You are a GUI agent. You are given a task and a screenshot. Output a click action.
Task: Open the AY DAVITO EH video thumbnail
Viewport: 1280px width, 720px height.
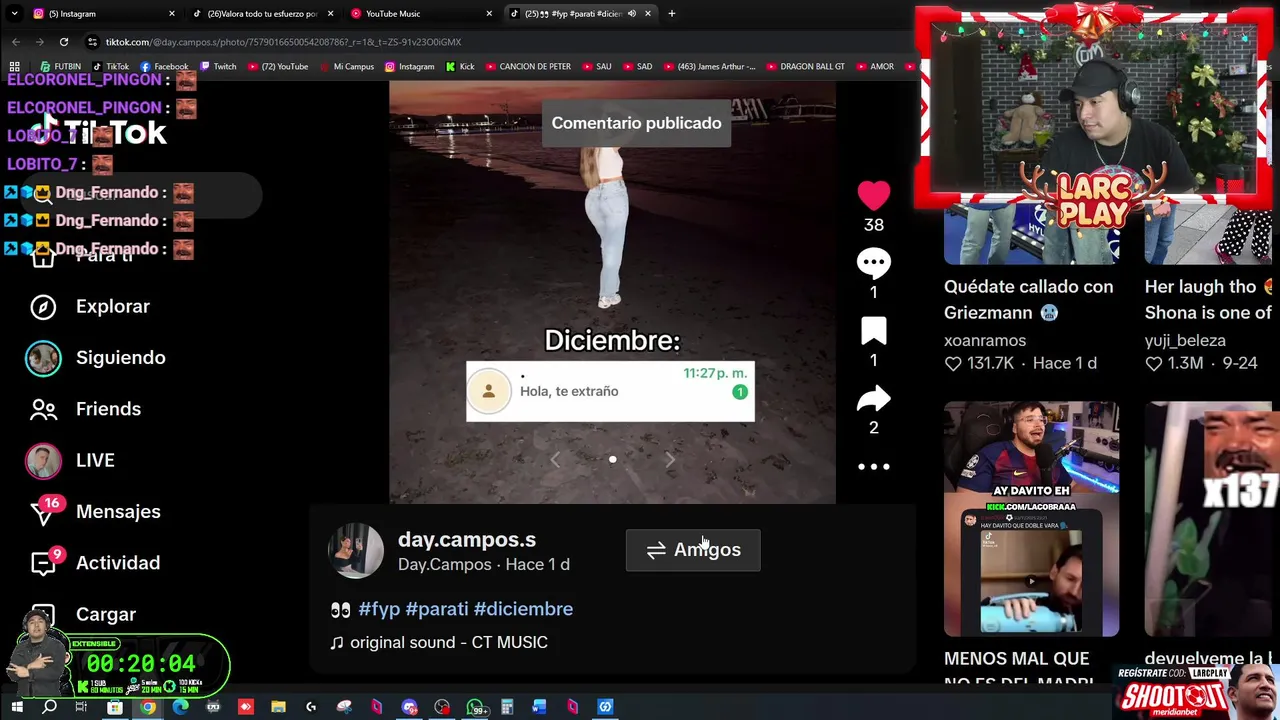click(x=1031, y=519)
